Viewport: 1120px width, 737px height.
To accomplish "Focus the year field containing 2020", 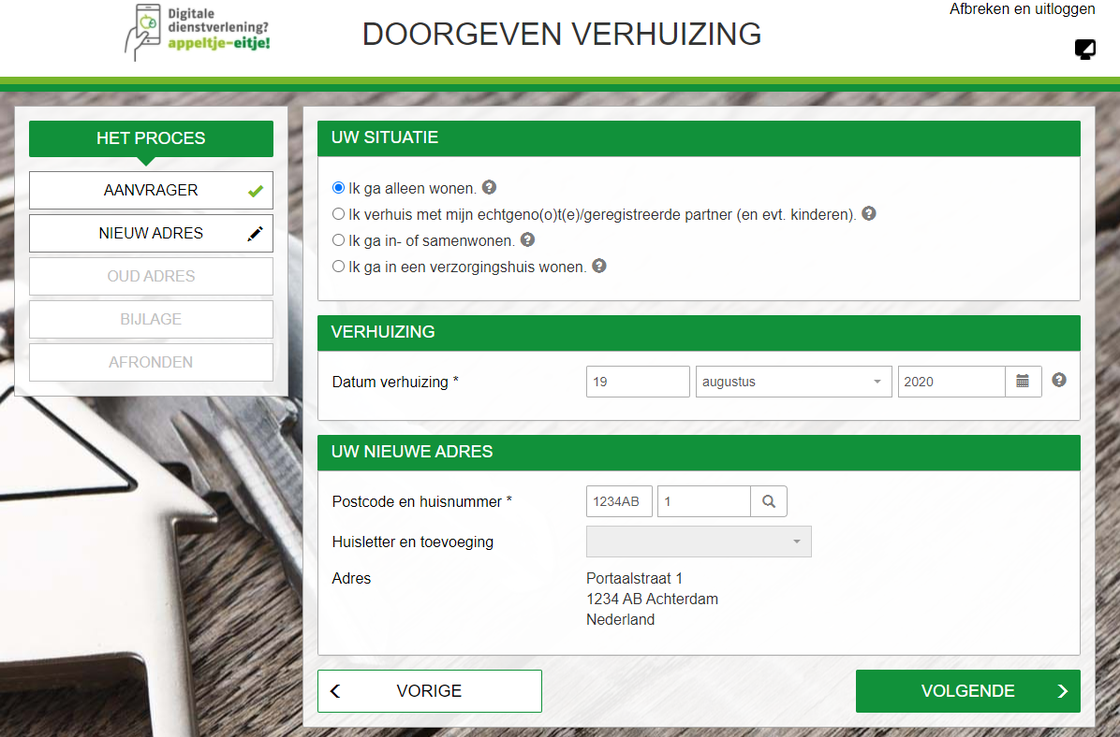I will [x=951, y=381].
